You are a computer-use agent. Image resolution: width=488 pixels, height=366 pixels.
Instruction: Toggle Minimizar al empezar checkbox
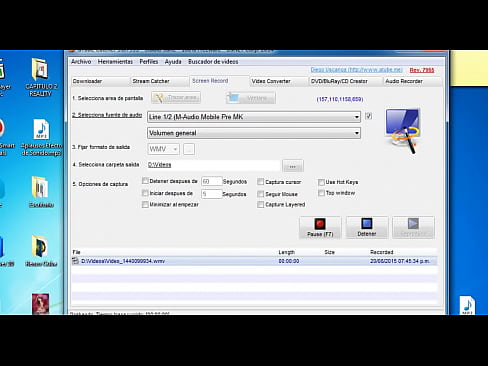click(145, 204)
